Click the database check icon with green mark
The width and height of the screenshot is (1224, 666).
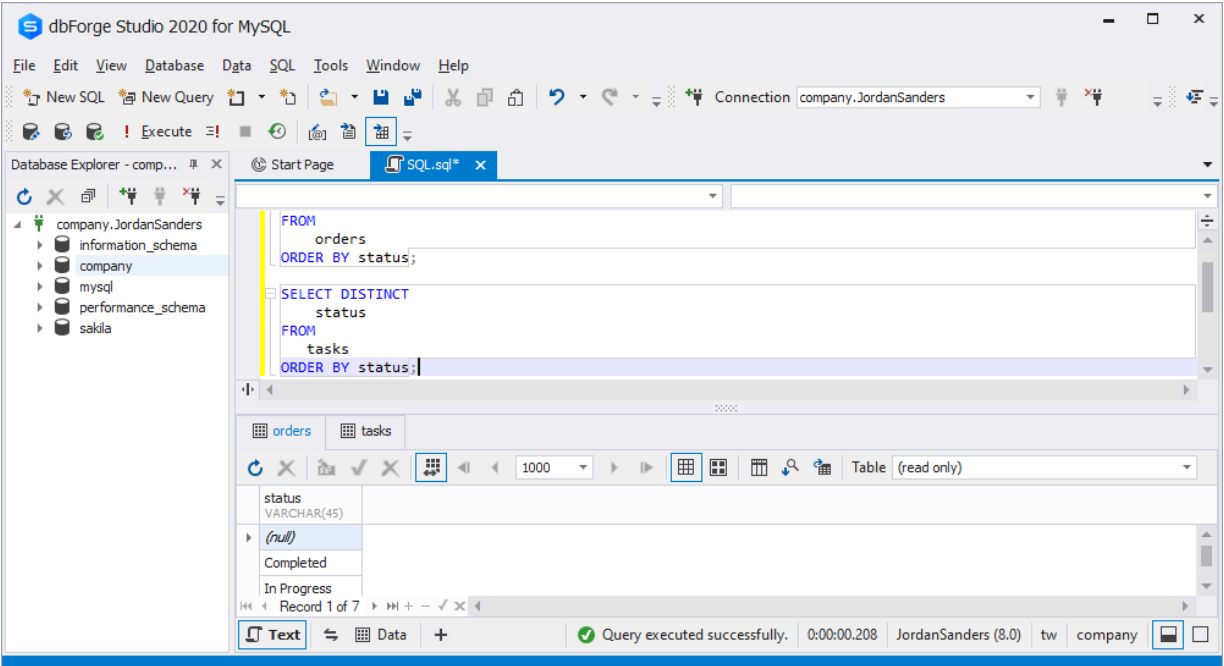coord(95,131)
